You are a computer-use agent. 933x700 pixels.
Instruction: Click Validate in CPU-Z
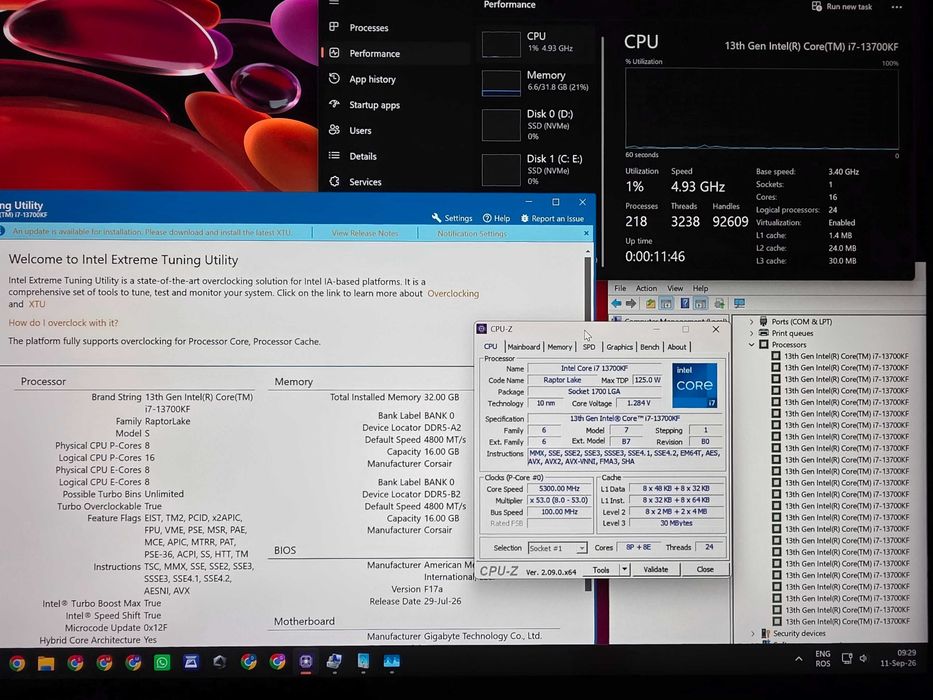(655, 570)
